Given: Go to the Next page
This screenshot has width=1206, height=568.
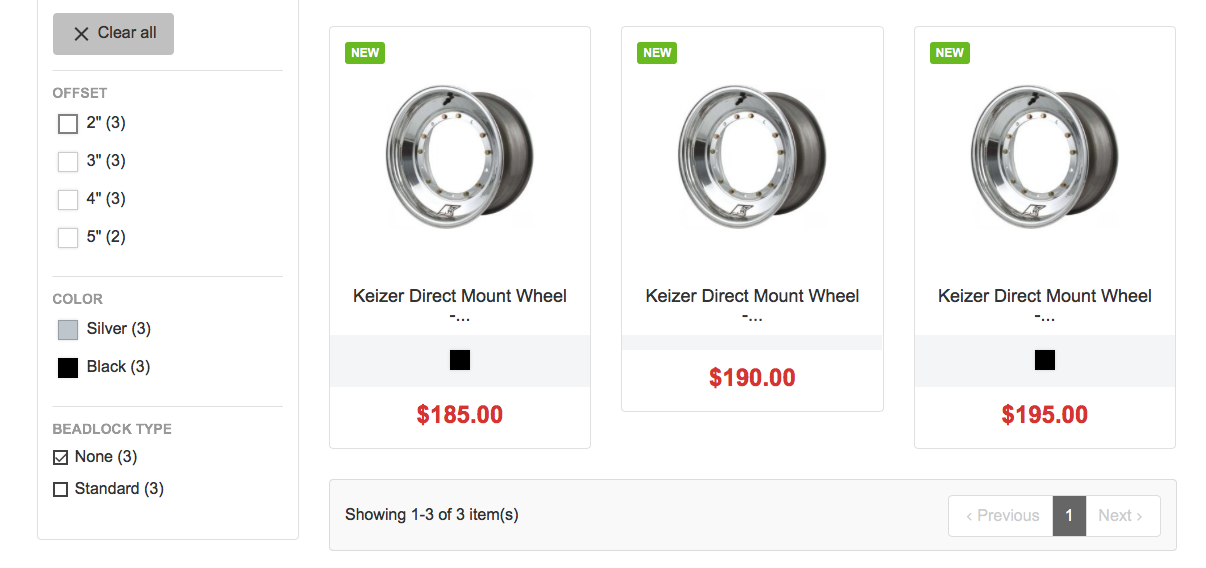Looking at the screenshot, I should (x=1122, y=516).
